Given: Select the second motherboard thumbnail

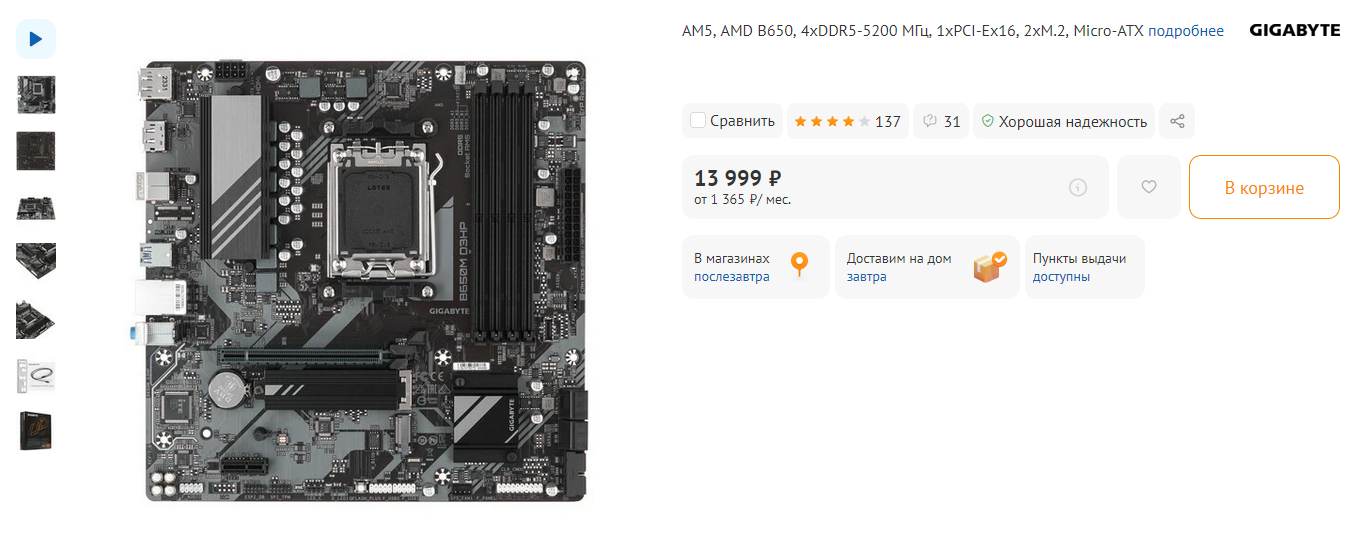Looking at the screenshot, I should 36,151.
